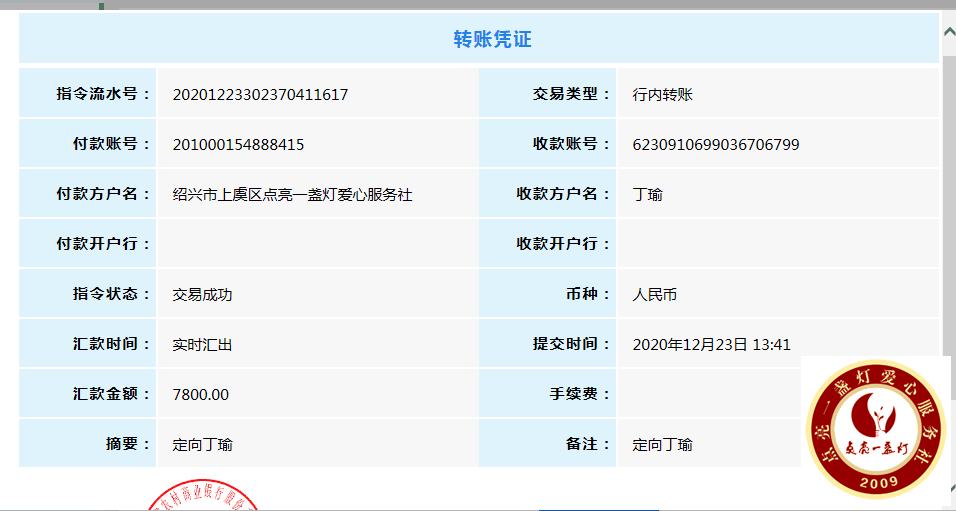Click remittance amount 7800.00
The width and height of the screenshot is (956, 511).
(201, 395)
